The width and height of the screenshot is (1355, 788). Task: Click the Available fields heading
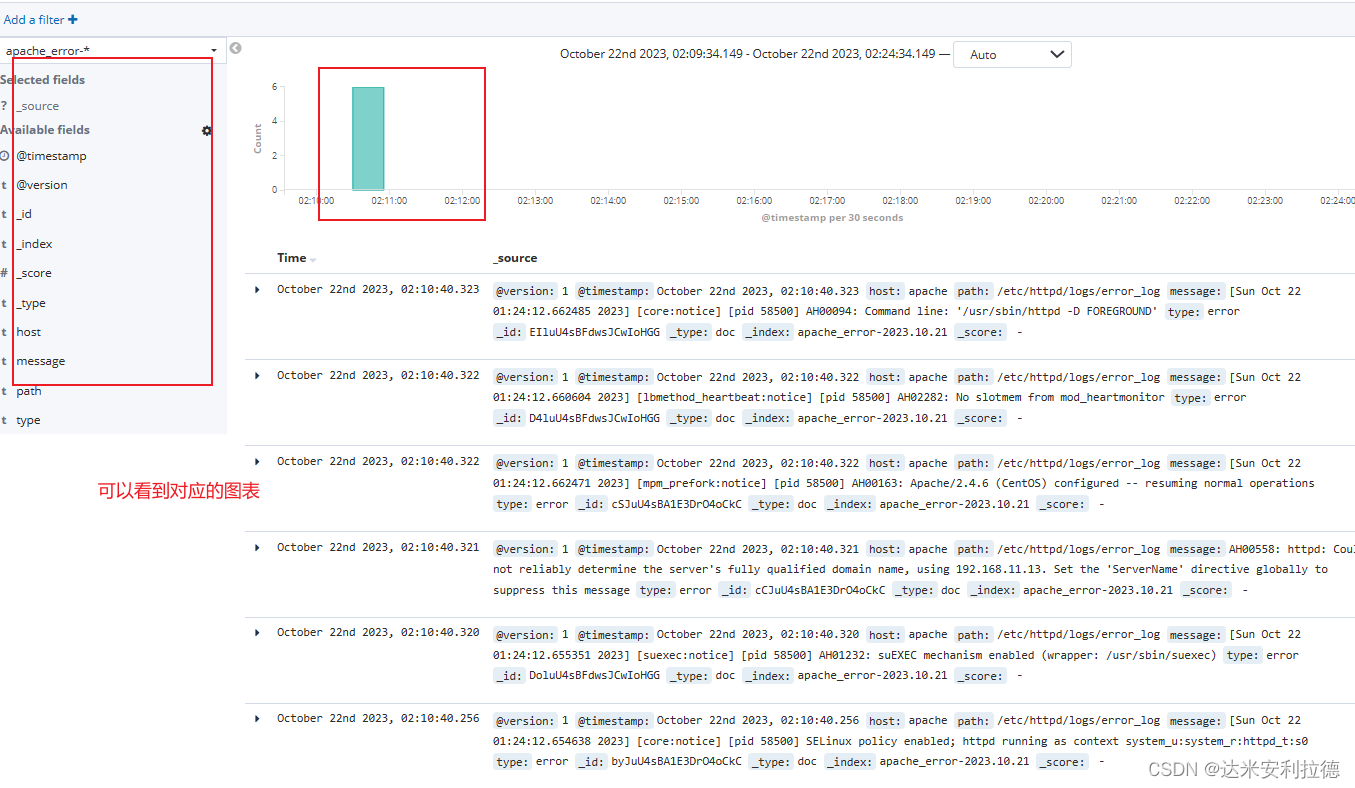coord(45,130)
